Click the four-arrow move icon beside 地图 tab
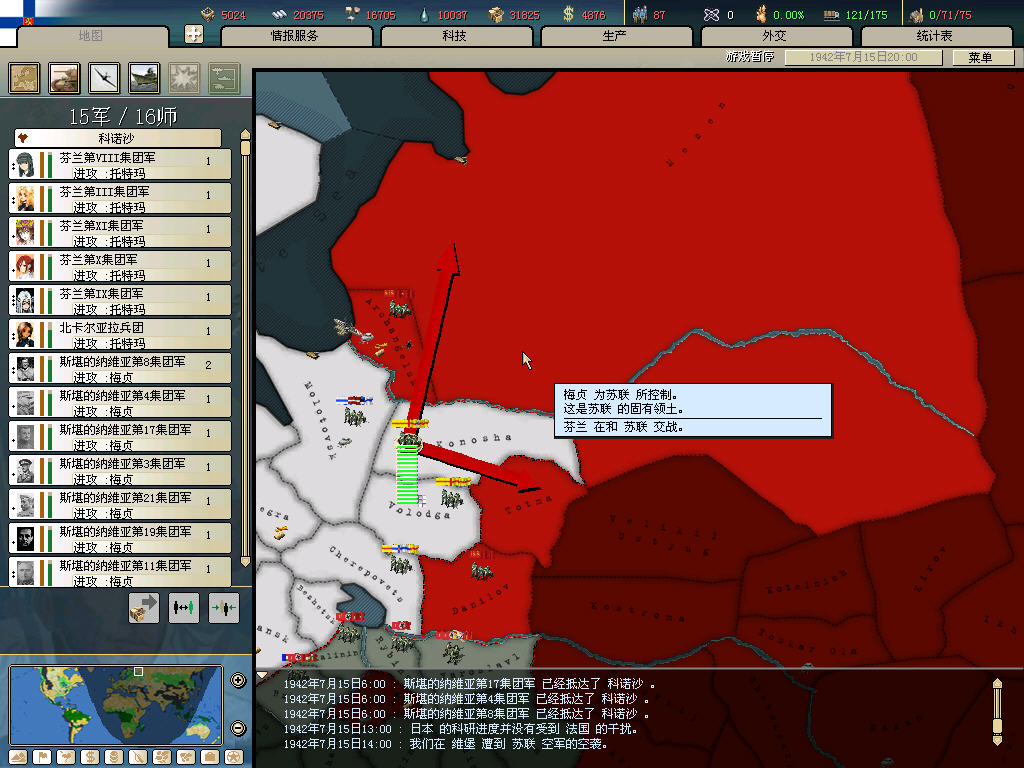The image size is (1024, 768). pos(194,34)
